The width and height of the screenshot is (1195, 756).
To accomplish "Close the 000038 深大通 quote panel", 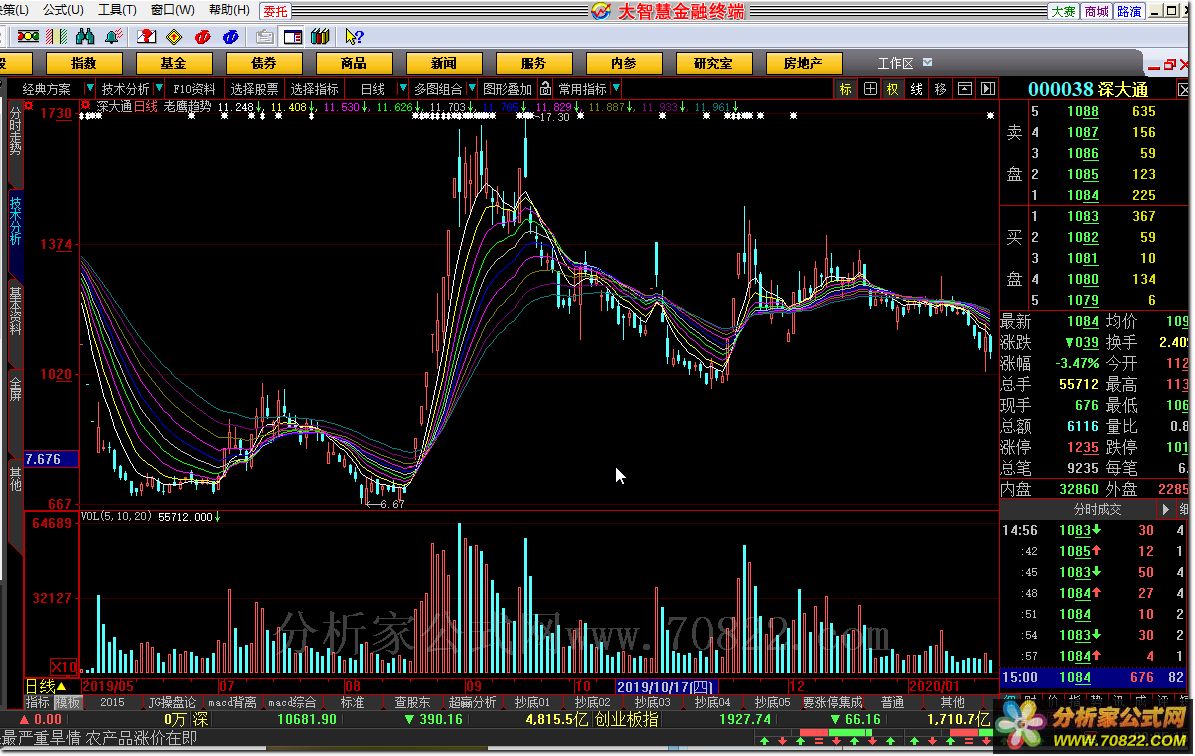I will click(1184, 90).
